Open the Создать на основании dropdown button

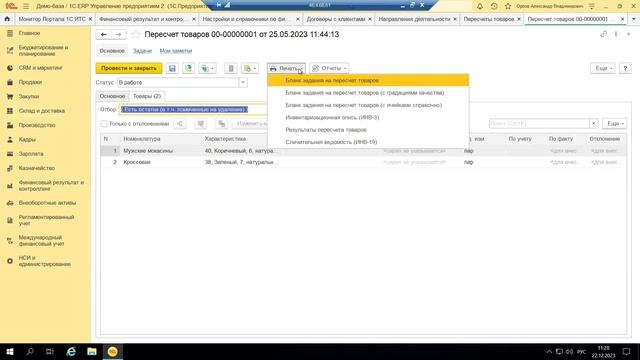[x=207, y=68]
